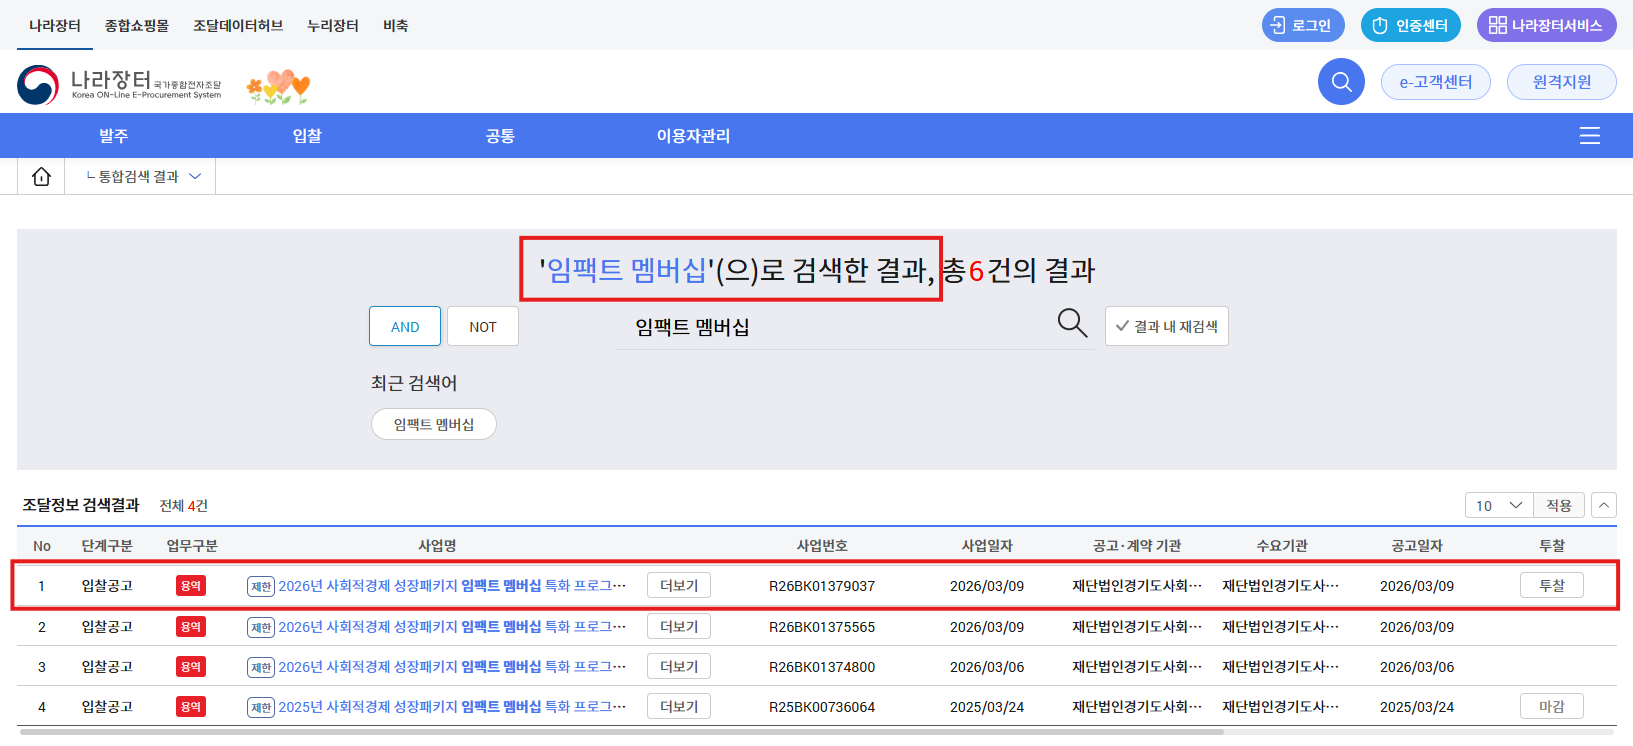Image resolution: width=1633 pixels, height=746 pixels.
Task: Click the blue circular search icon
Action: pos(1341,82)
